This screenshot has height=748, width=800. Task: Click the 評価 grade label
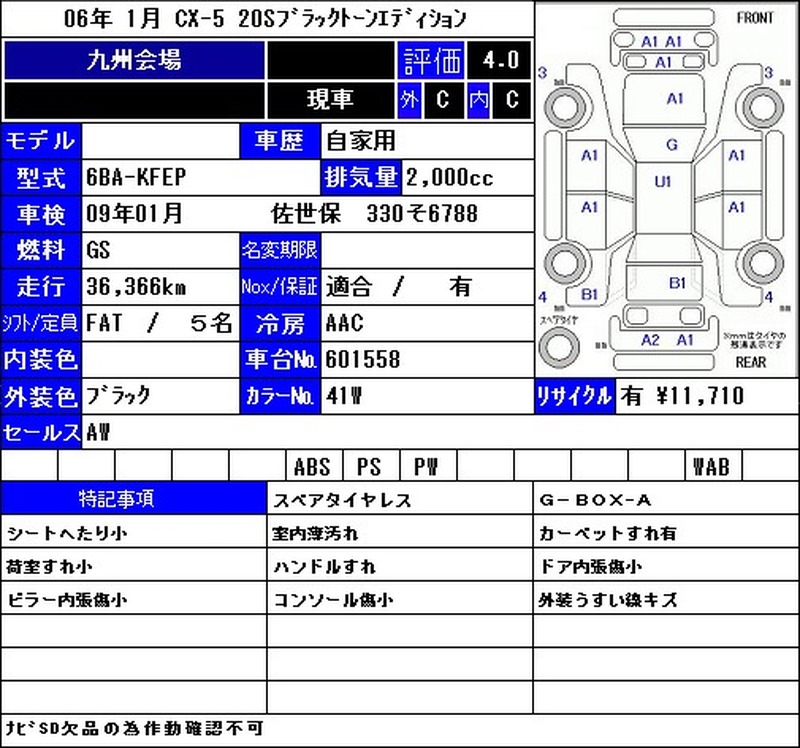click(431, 60)
